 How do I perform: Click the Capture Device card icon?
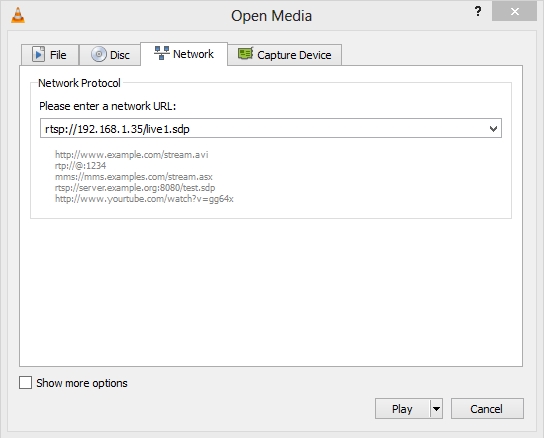(x=246, y=54)
